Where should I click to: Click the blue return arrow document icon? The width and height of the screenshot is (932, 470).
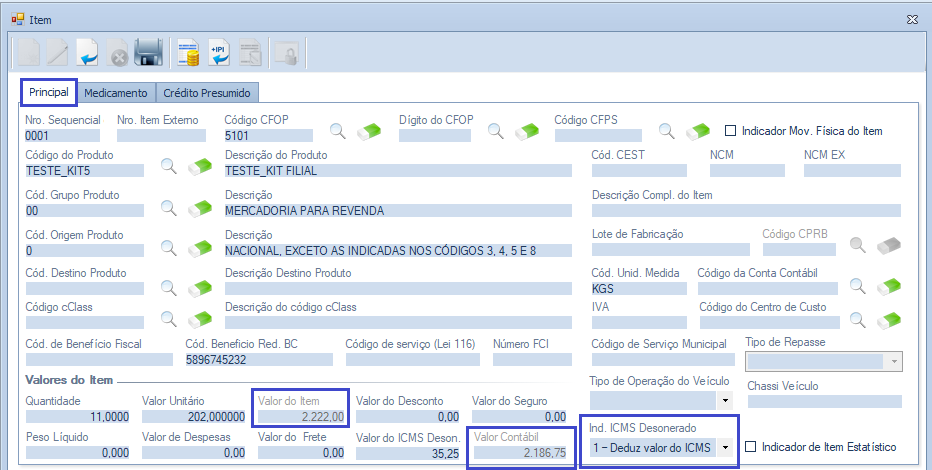(x=87, y=52)
